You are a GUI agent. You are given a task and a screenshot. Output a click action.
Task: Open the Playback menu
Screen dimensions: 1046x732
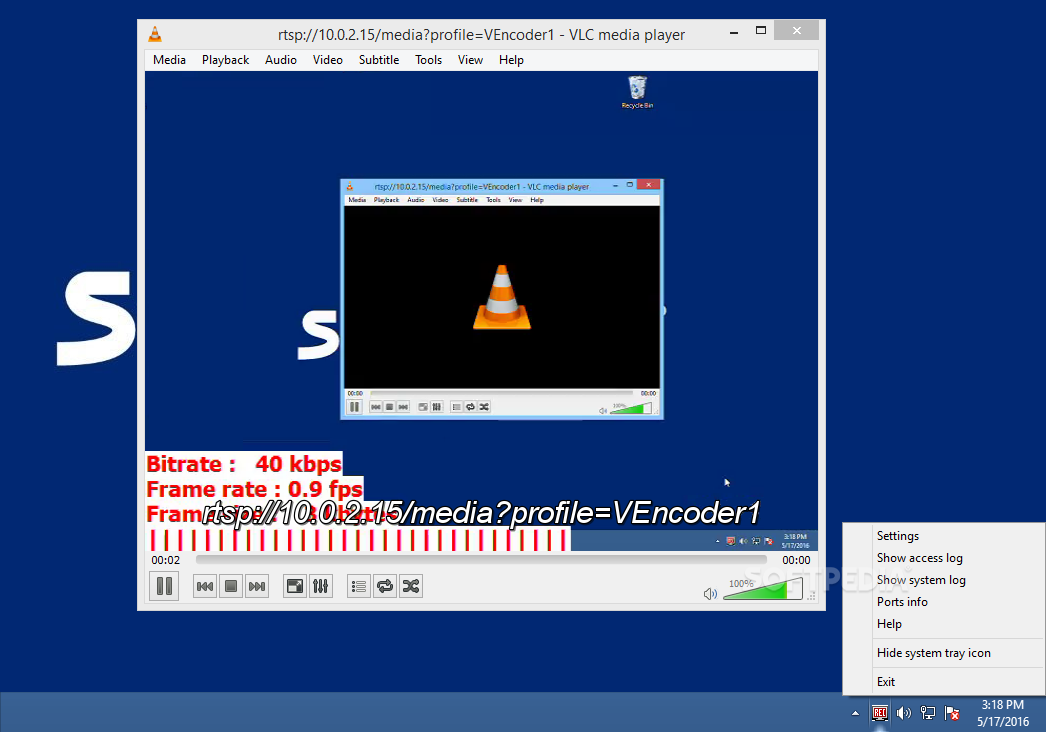(225, 60)
